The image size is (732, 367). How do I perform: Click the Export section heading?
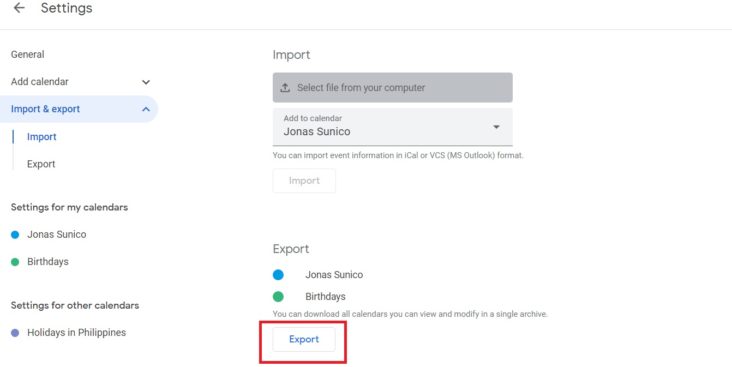click(x=291, y=249)
